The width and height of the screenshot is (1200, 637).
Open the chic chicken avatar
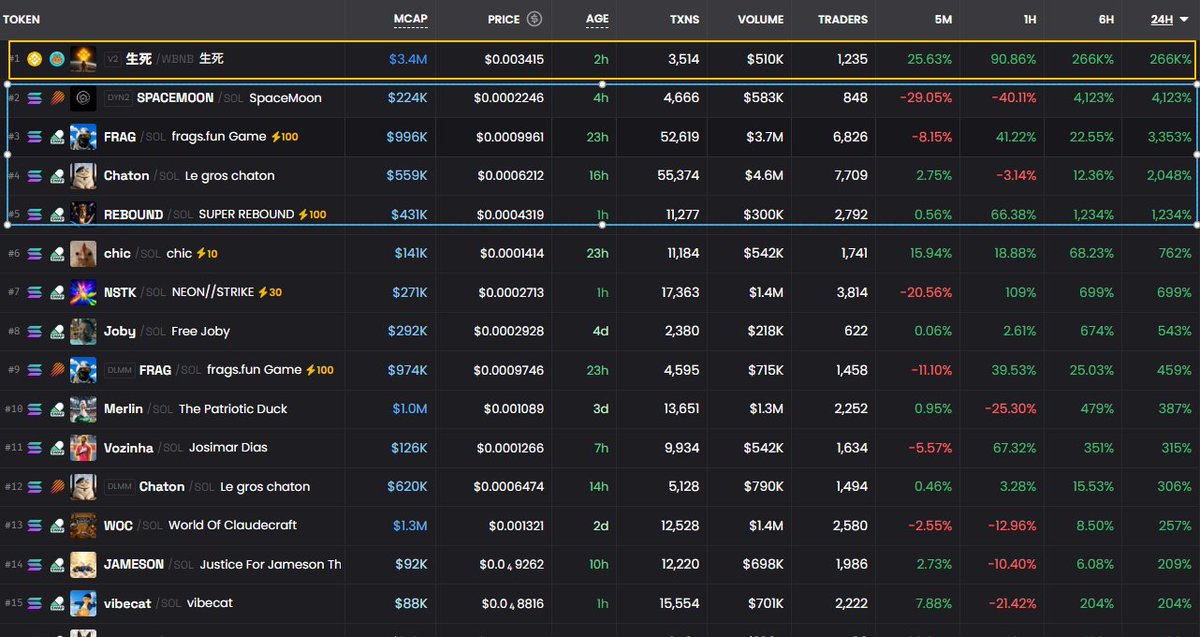click(x=84, y=253)
